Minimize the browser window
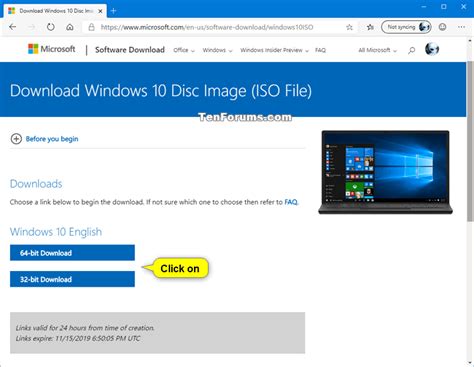The height and width of the screenshot is (367, 474). (x=424, y=7)
